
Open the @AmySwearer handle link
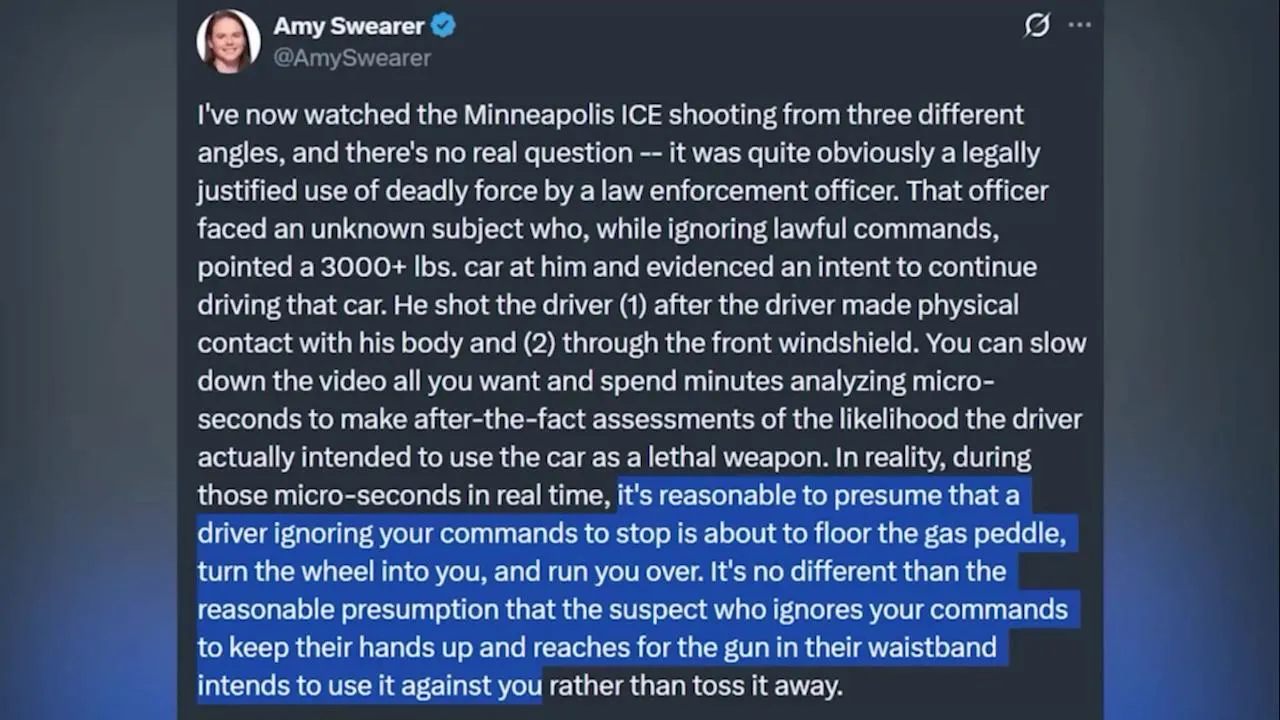pyautogui.click(x=352, y=58)
